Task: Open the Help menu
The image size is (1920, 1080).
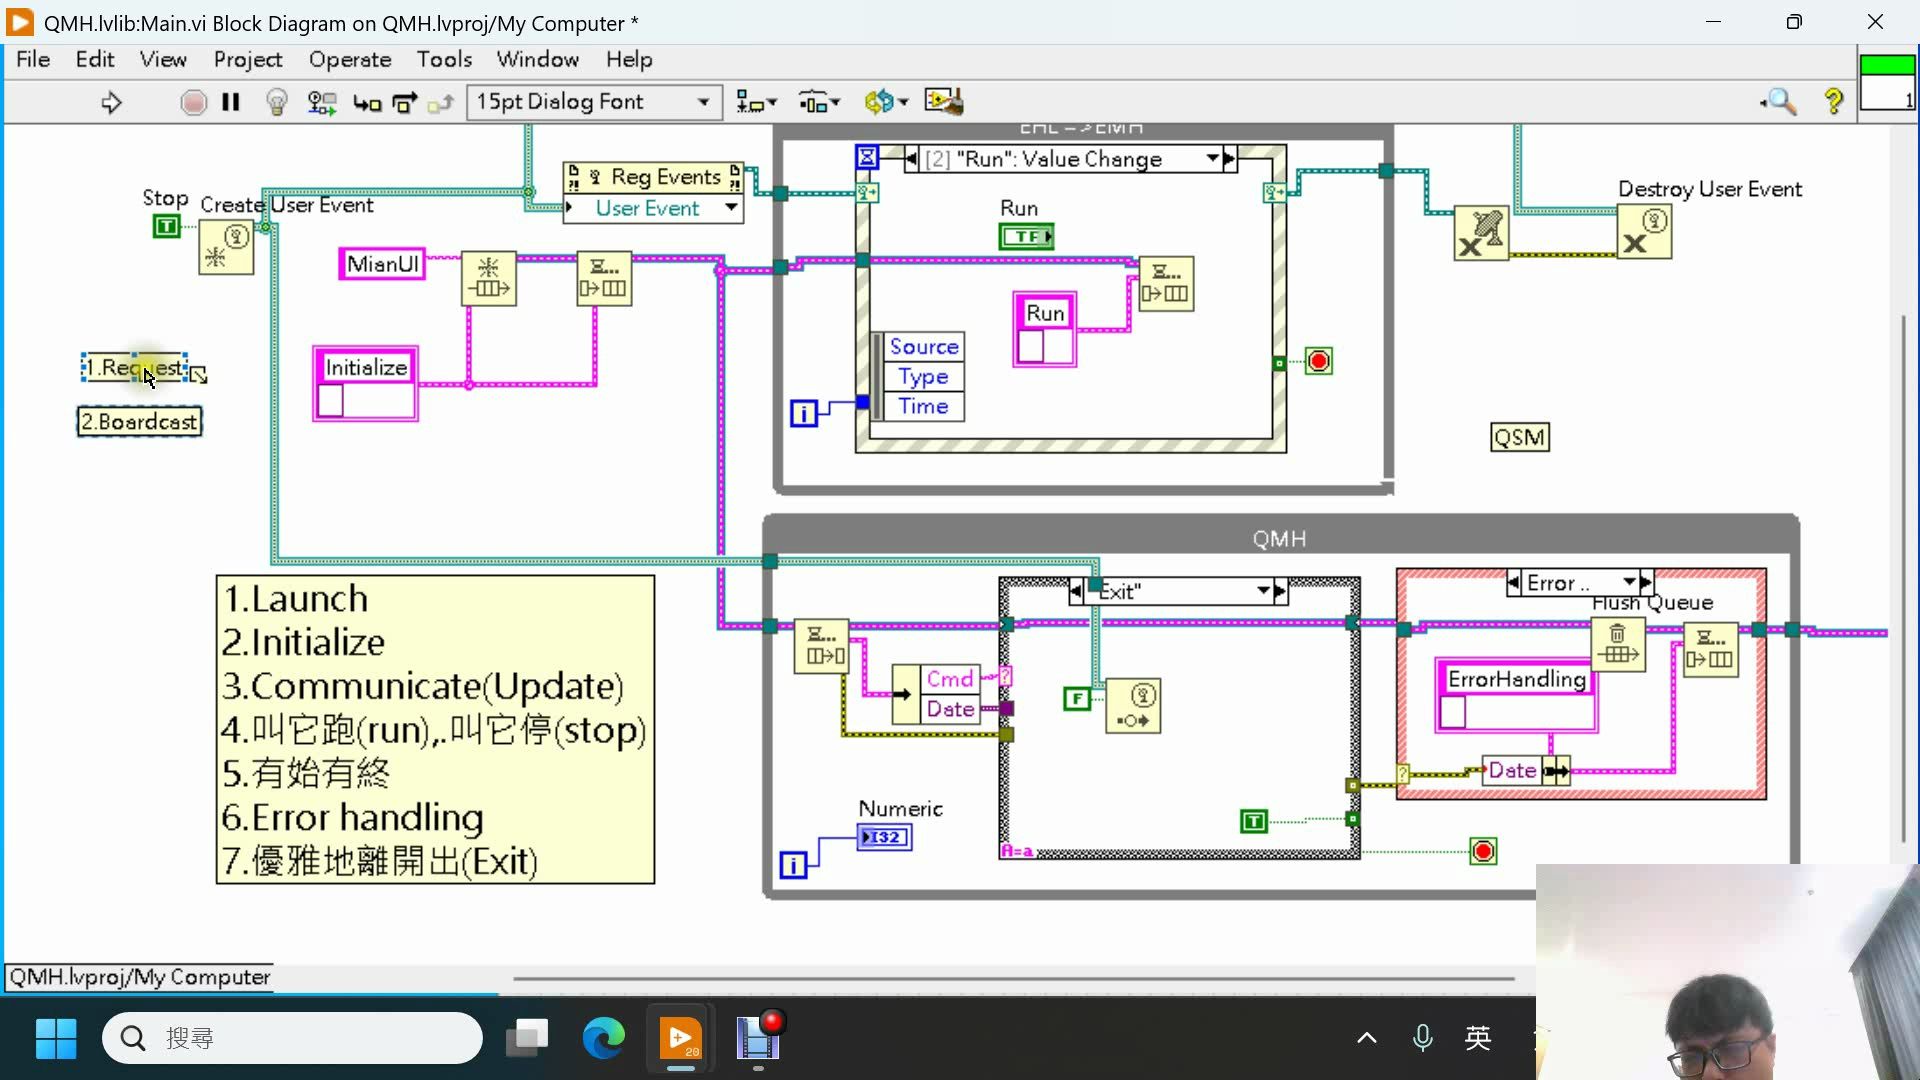Action: (x=629, y=60)
